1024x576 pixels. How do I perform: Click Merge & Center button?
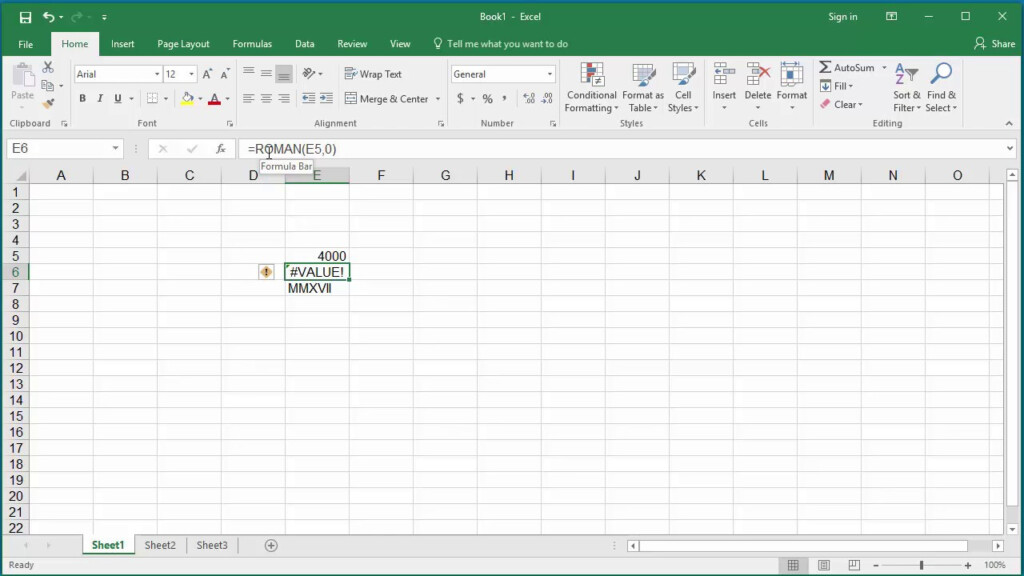pyautogui.click(x=387, y=99)
